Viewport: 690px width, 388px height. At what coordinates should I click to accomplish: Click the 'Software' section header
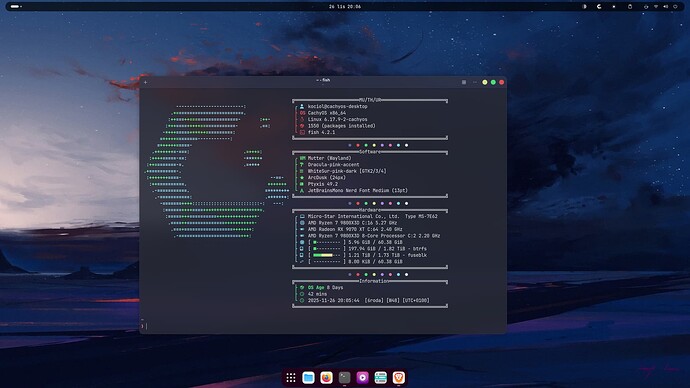click(370, 152)
